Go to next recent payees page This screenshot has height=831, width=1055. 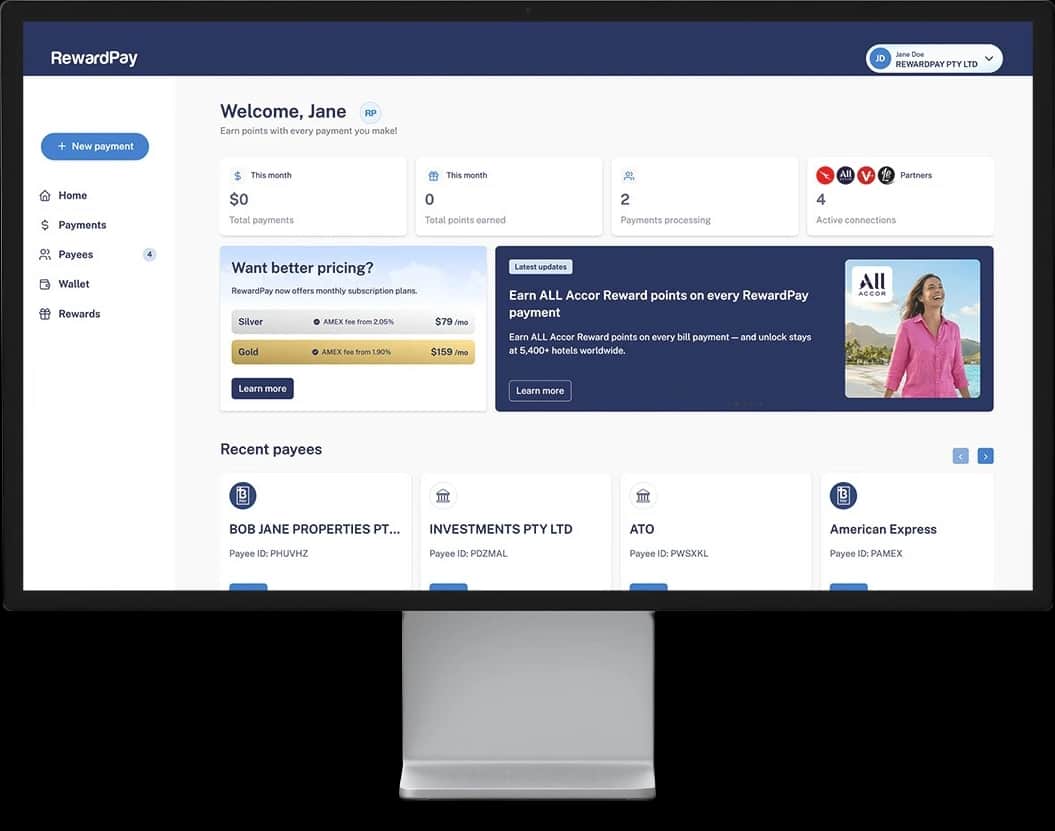point(986,456)
